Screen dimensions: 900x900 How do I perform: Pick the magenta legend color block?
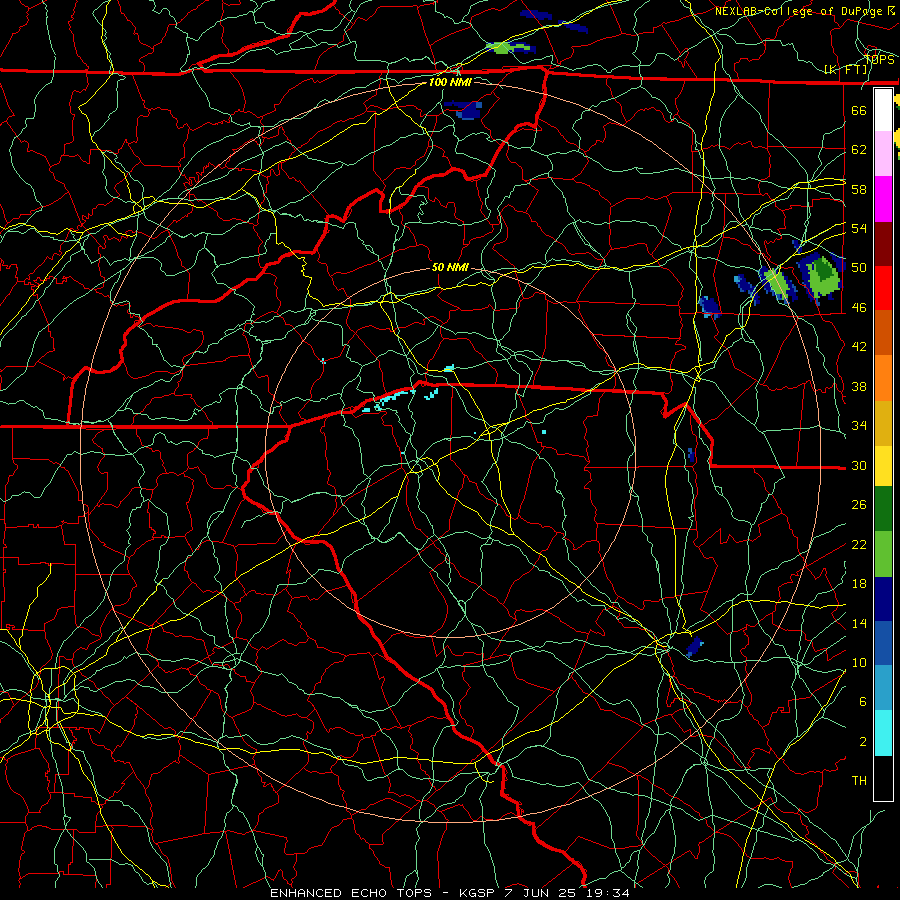click(x=883, y=199)
